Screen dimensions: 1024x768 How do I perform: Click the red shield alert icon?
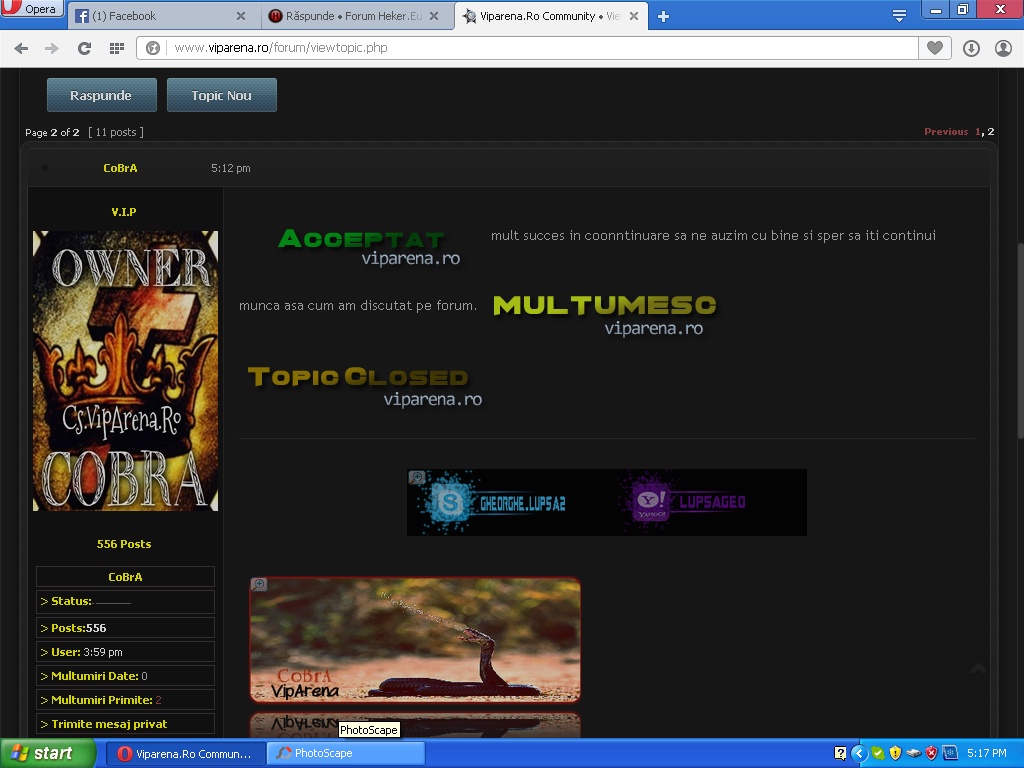point(931,753)
